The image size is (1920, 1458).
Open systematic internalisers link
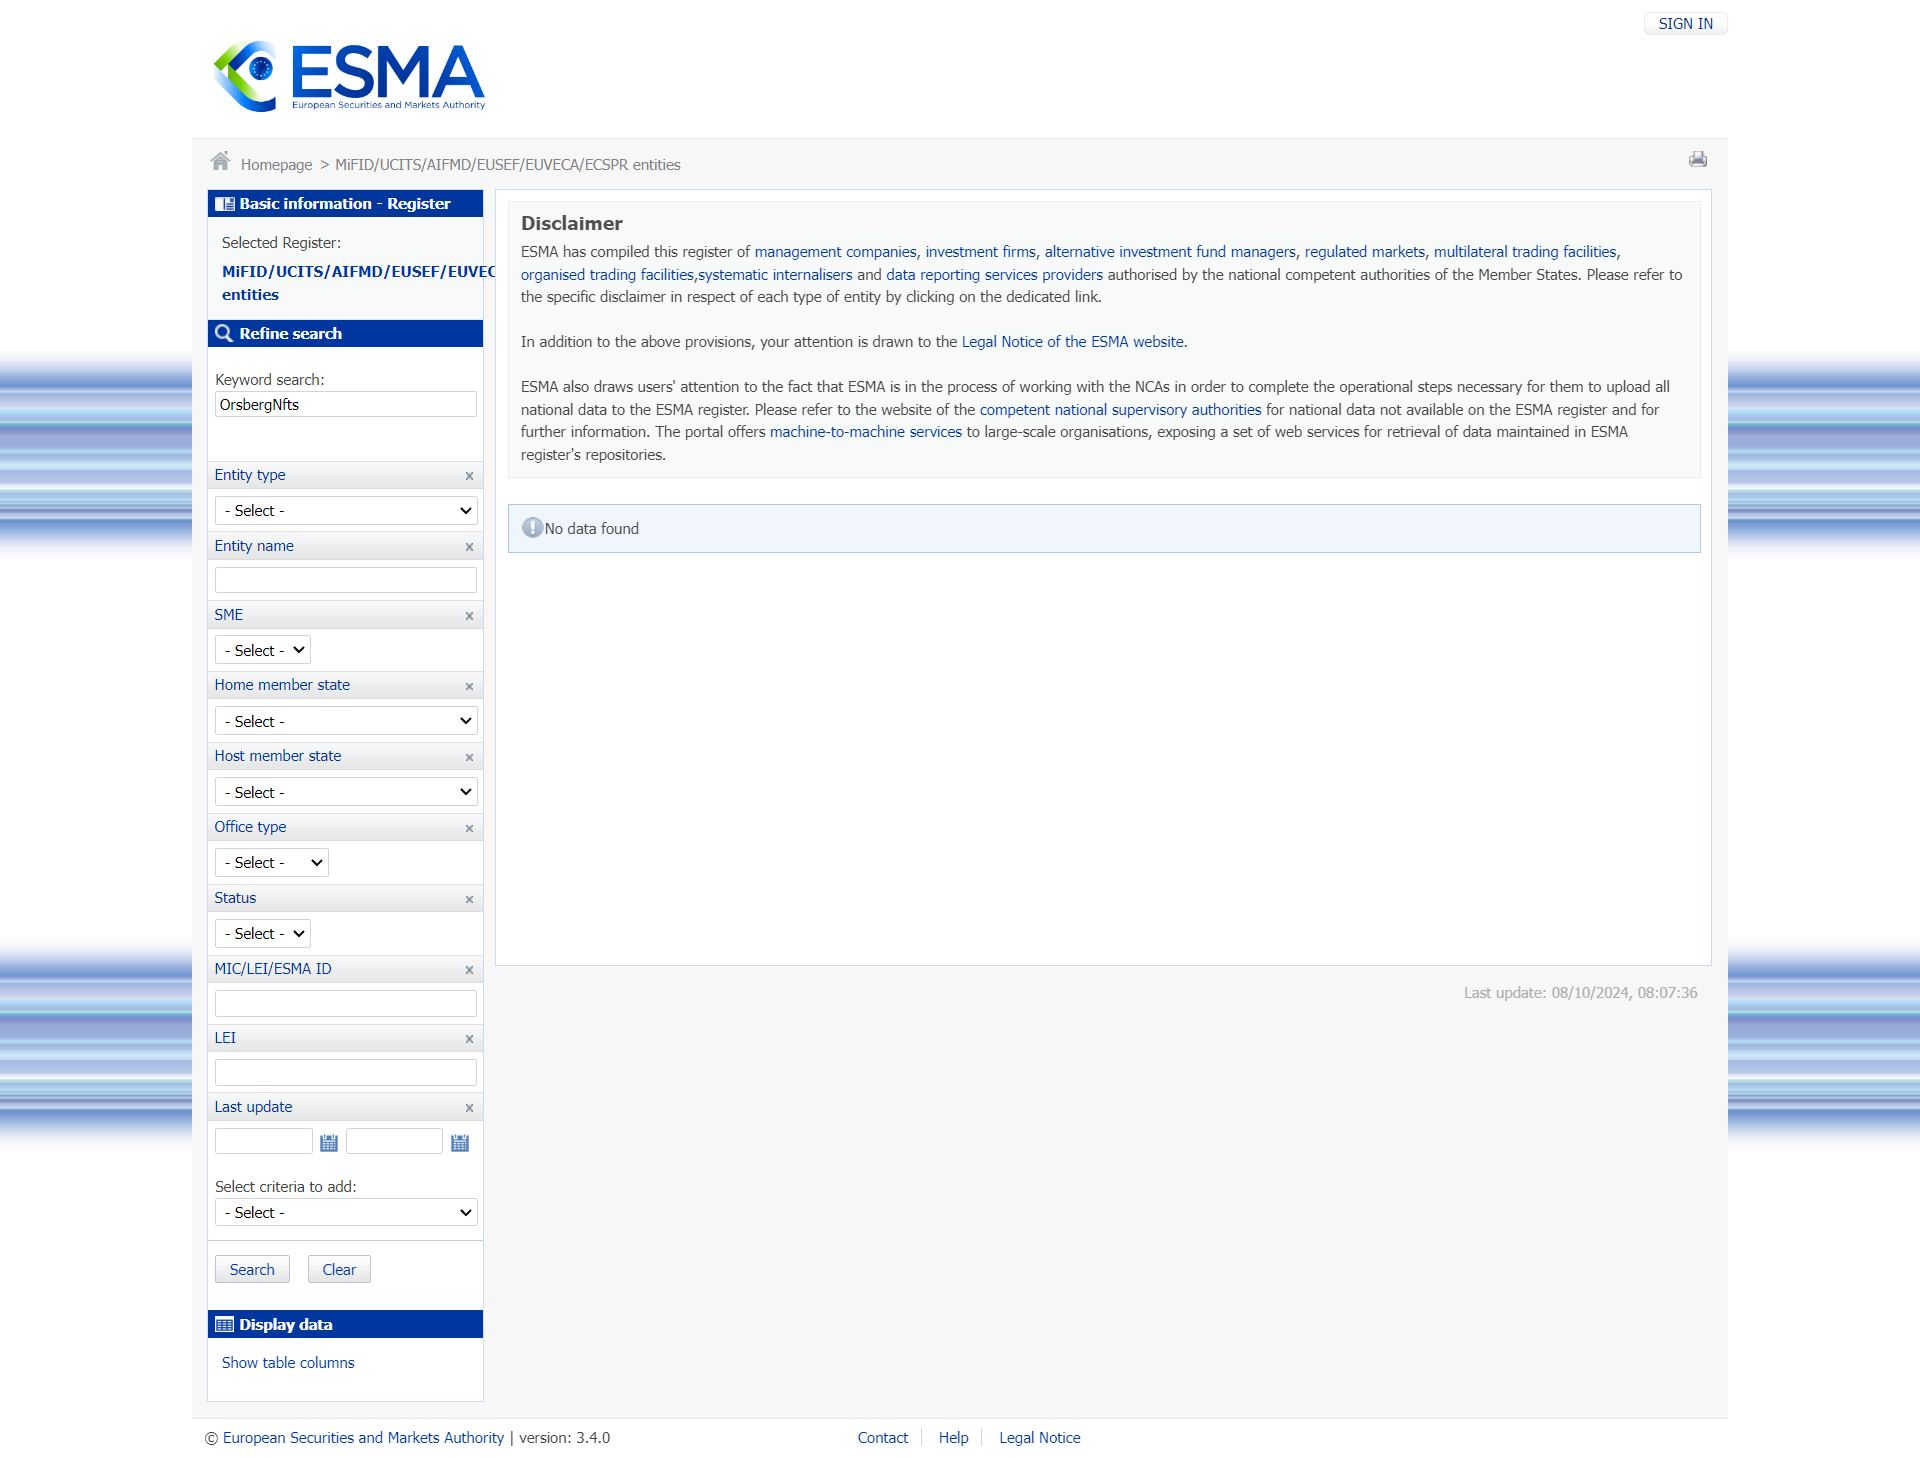[775, 275]
